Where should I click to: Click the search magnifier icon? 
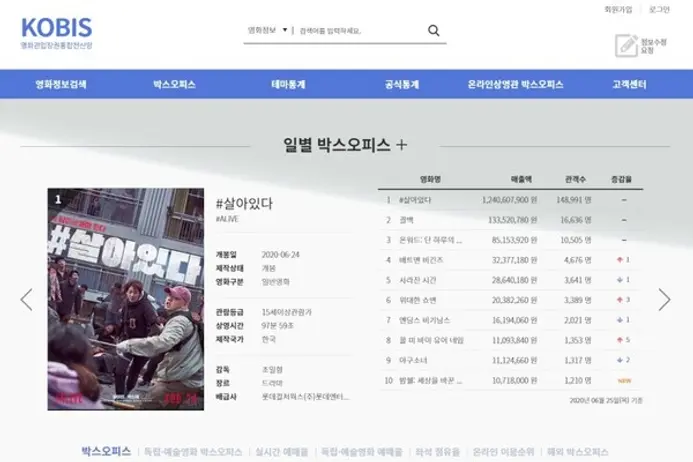coord(434,30)
